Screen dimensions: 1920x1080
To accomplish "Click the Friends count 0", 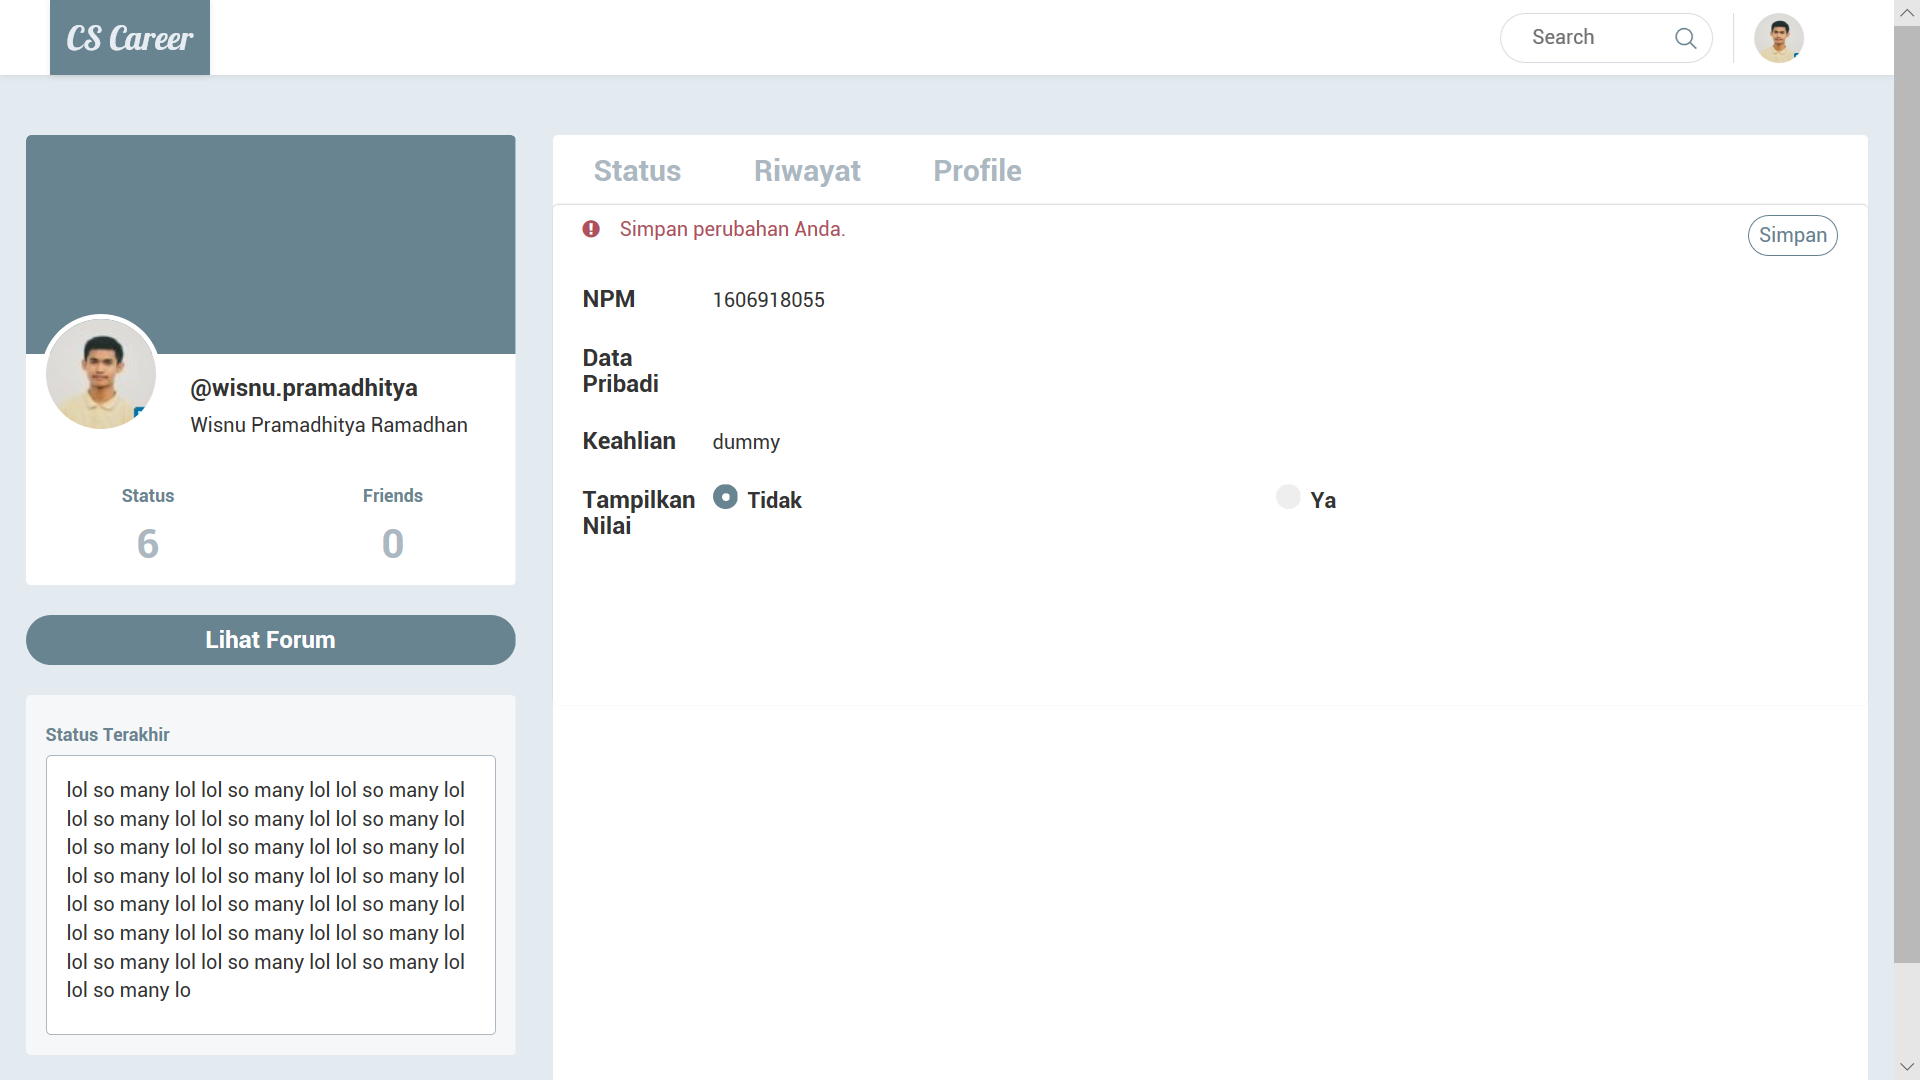I will pos(393,544).
